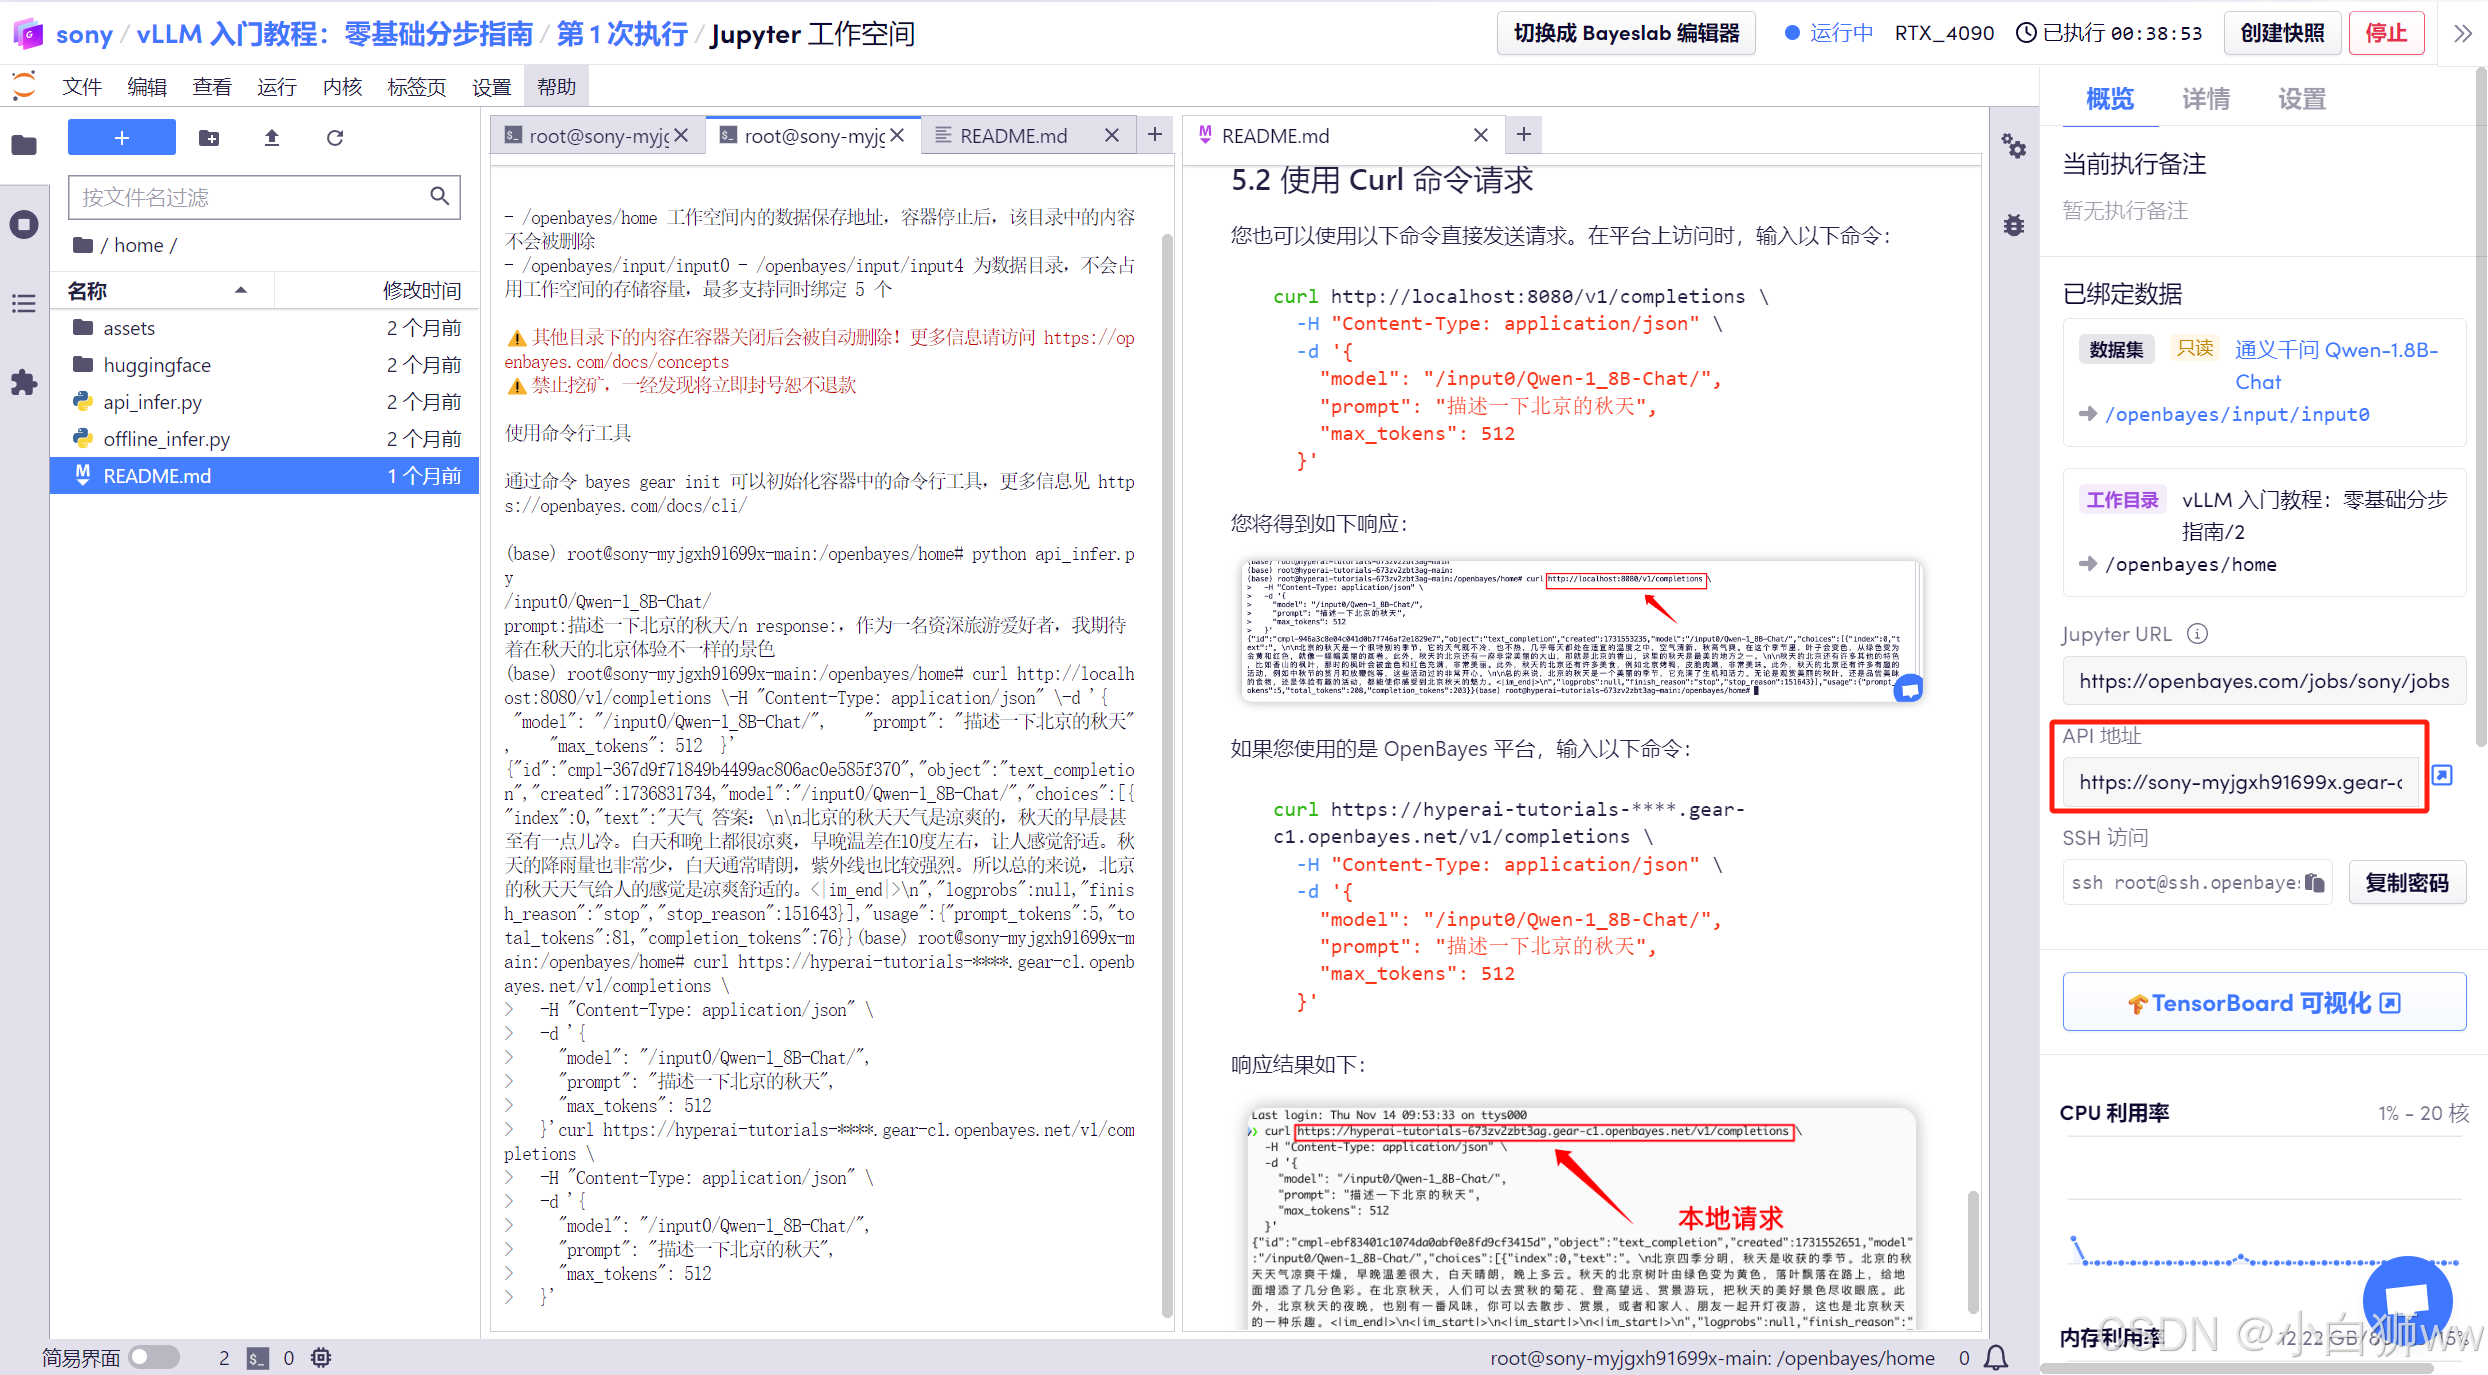This screenshot has width=2488, height=1375.
Task: Refresh the file browser list
Action: tap(335, 137)
